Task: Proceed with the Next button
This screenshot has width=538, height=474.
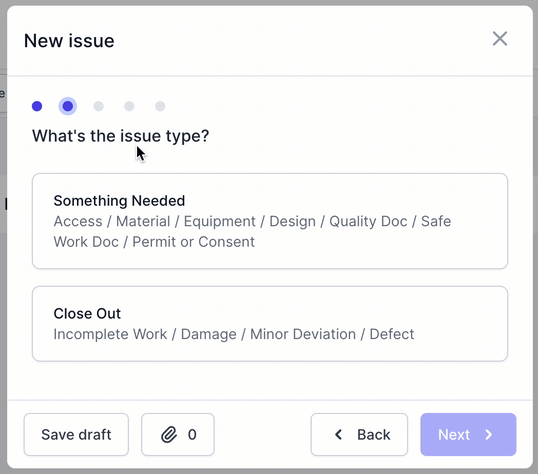Action: pos(468,435)
